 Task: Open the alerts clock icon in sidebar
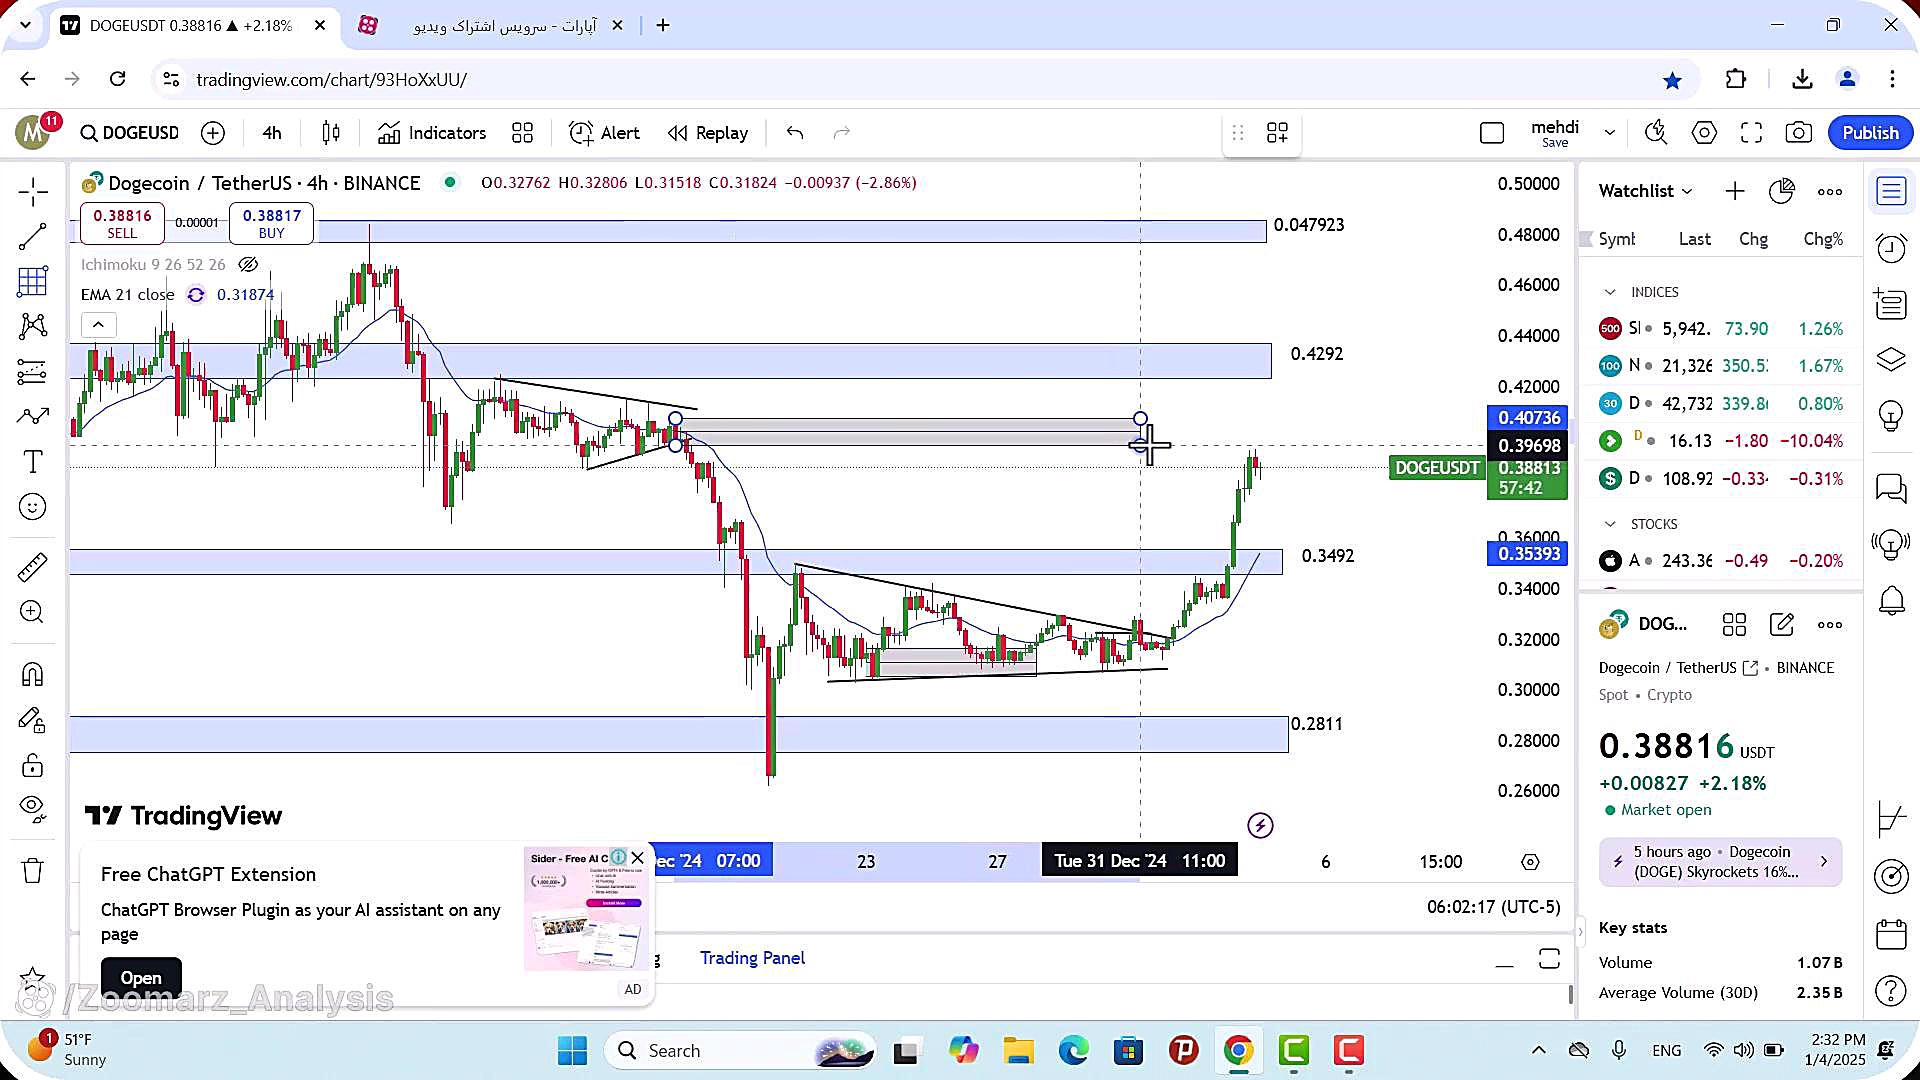pos(1891,247)
